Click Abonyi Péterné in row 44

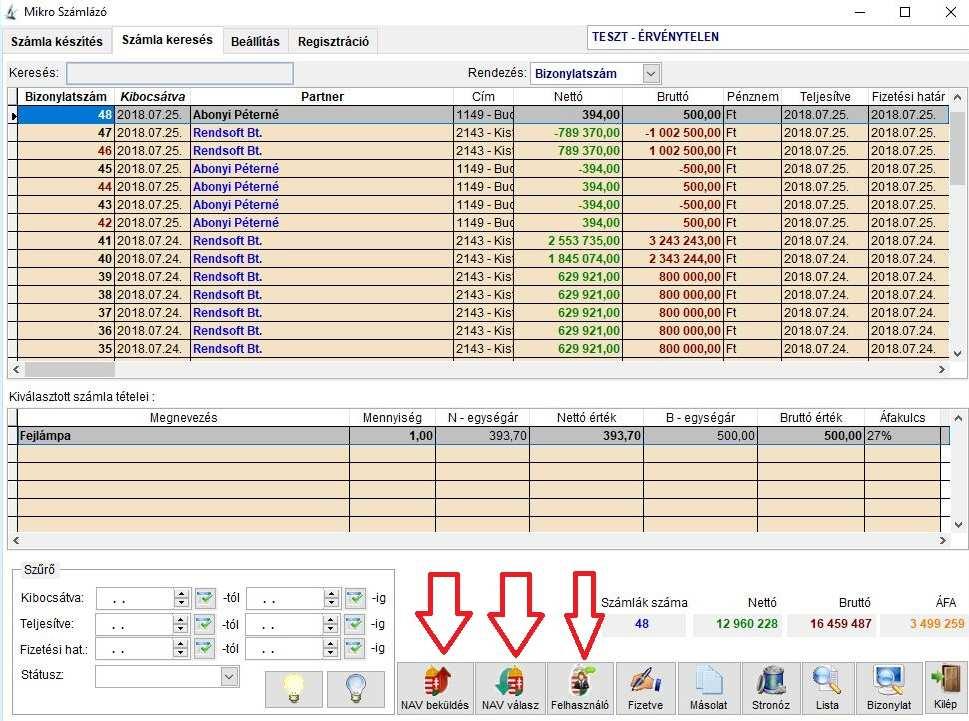pos(235,187)
